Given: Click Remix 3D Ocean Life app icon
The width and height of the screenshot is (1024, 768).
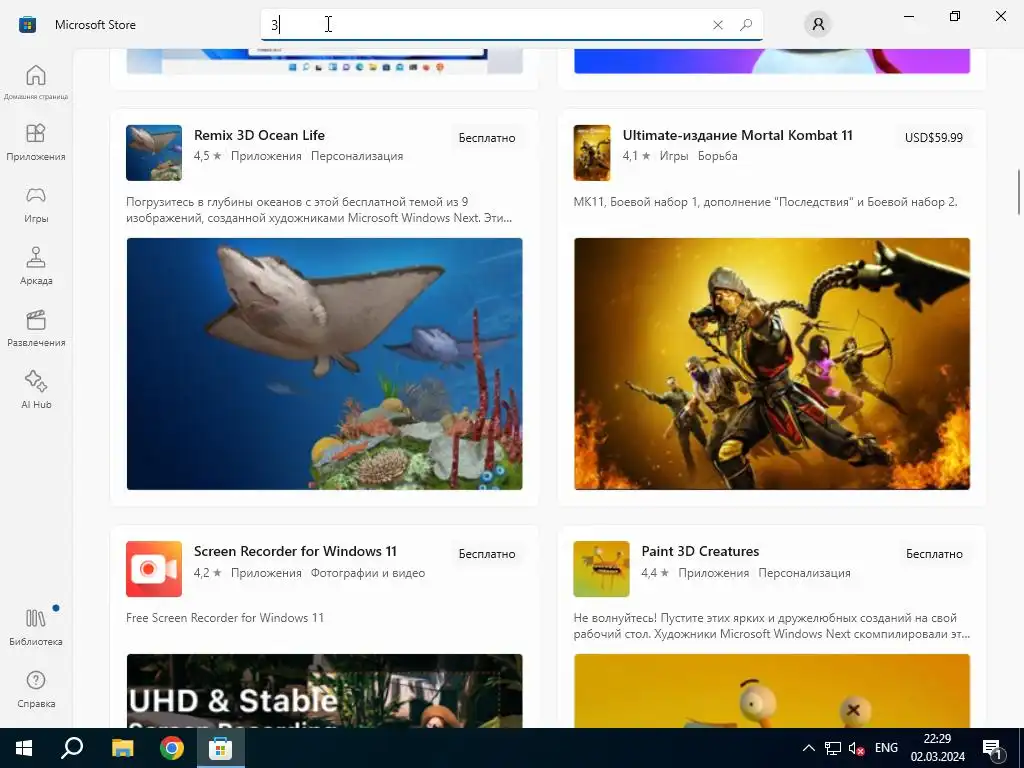Looking at the screenshot, I should [154, 153].
